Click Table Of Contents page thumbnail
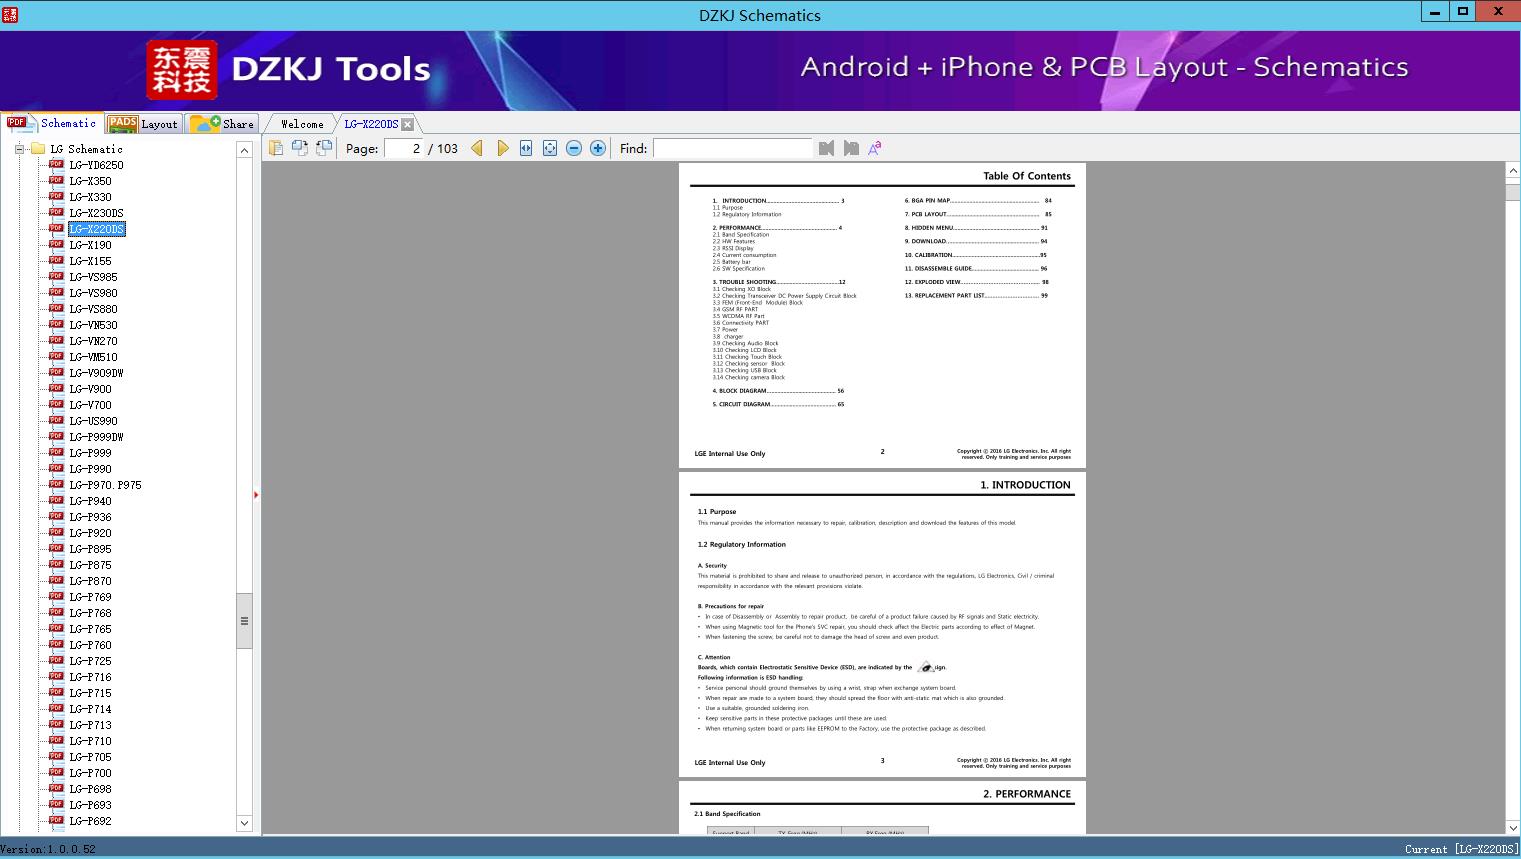1521x859 pixels. tap(882, 316)
